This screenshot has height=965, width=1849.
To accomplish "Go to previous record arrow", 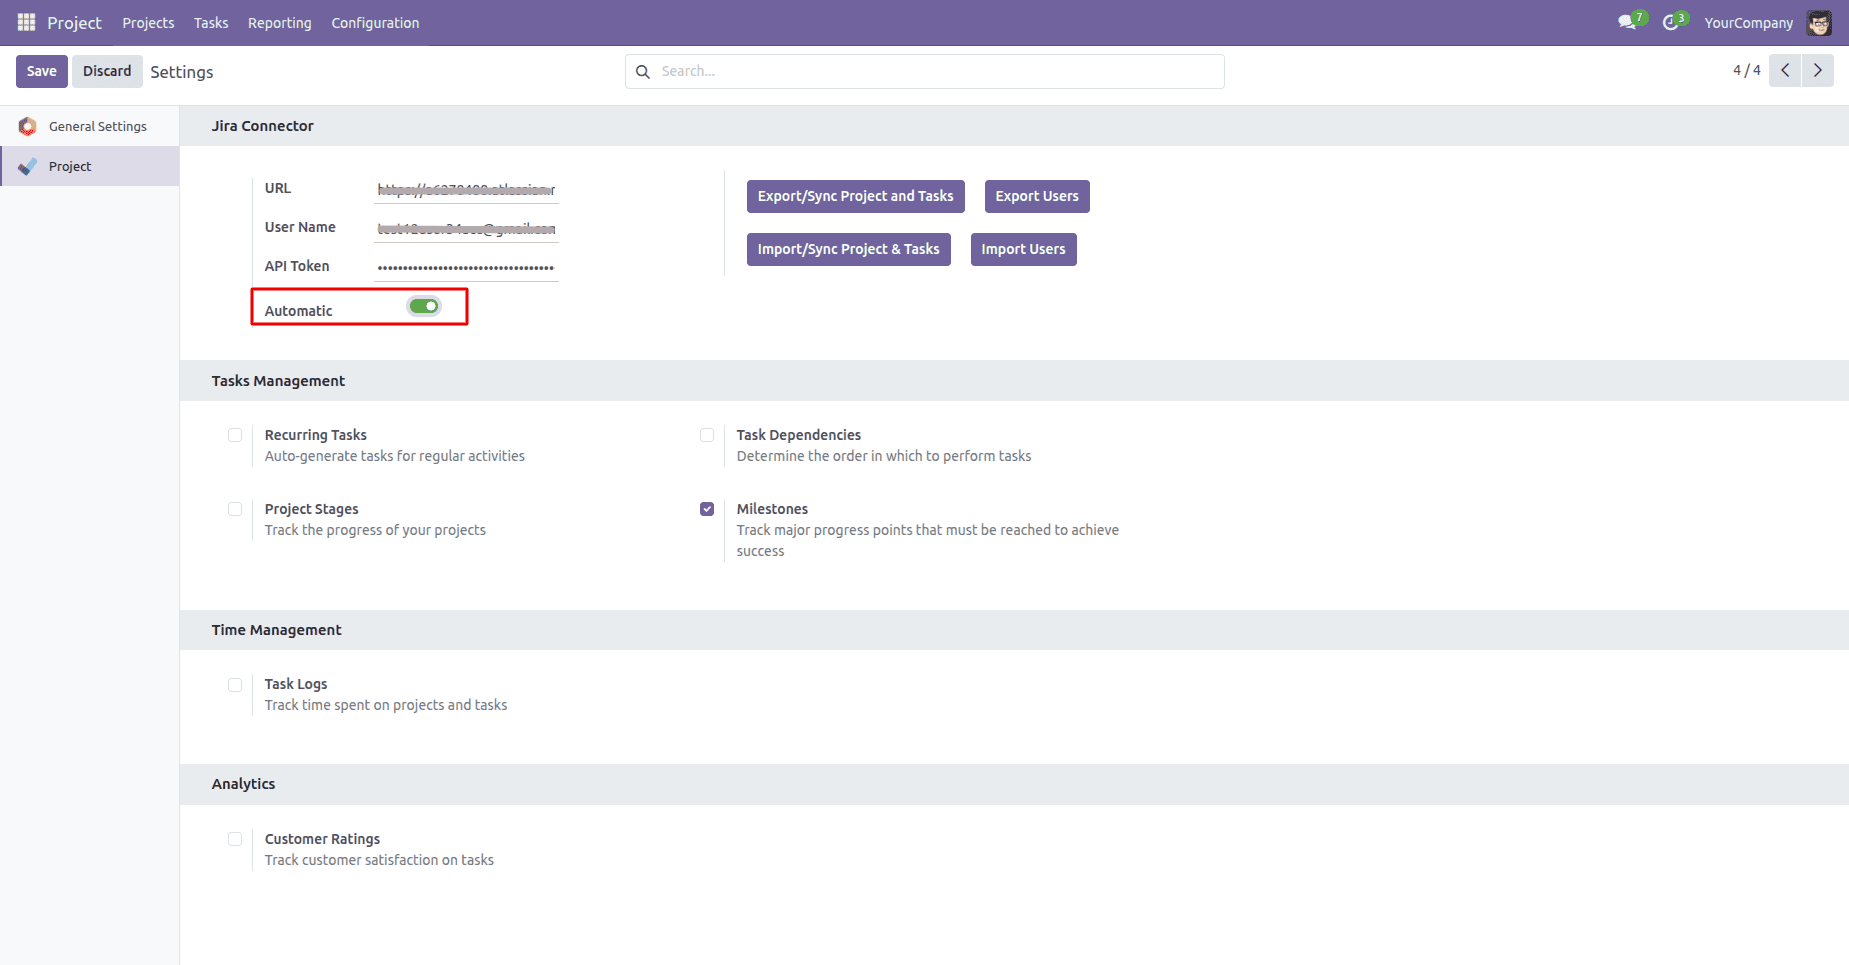I will point(1785,71).
